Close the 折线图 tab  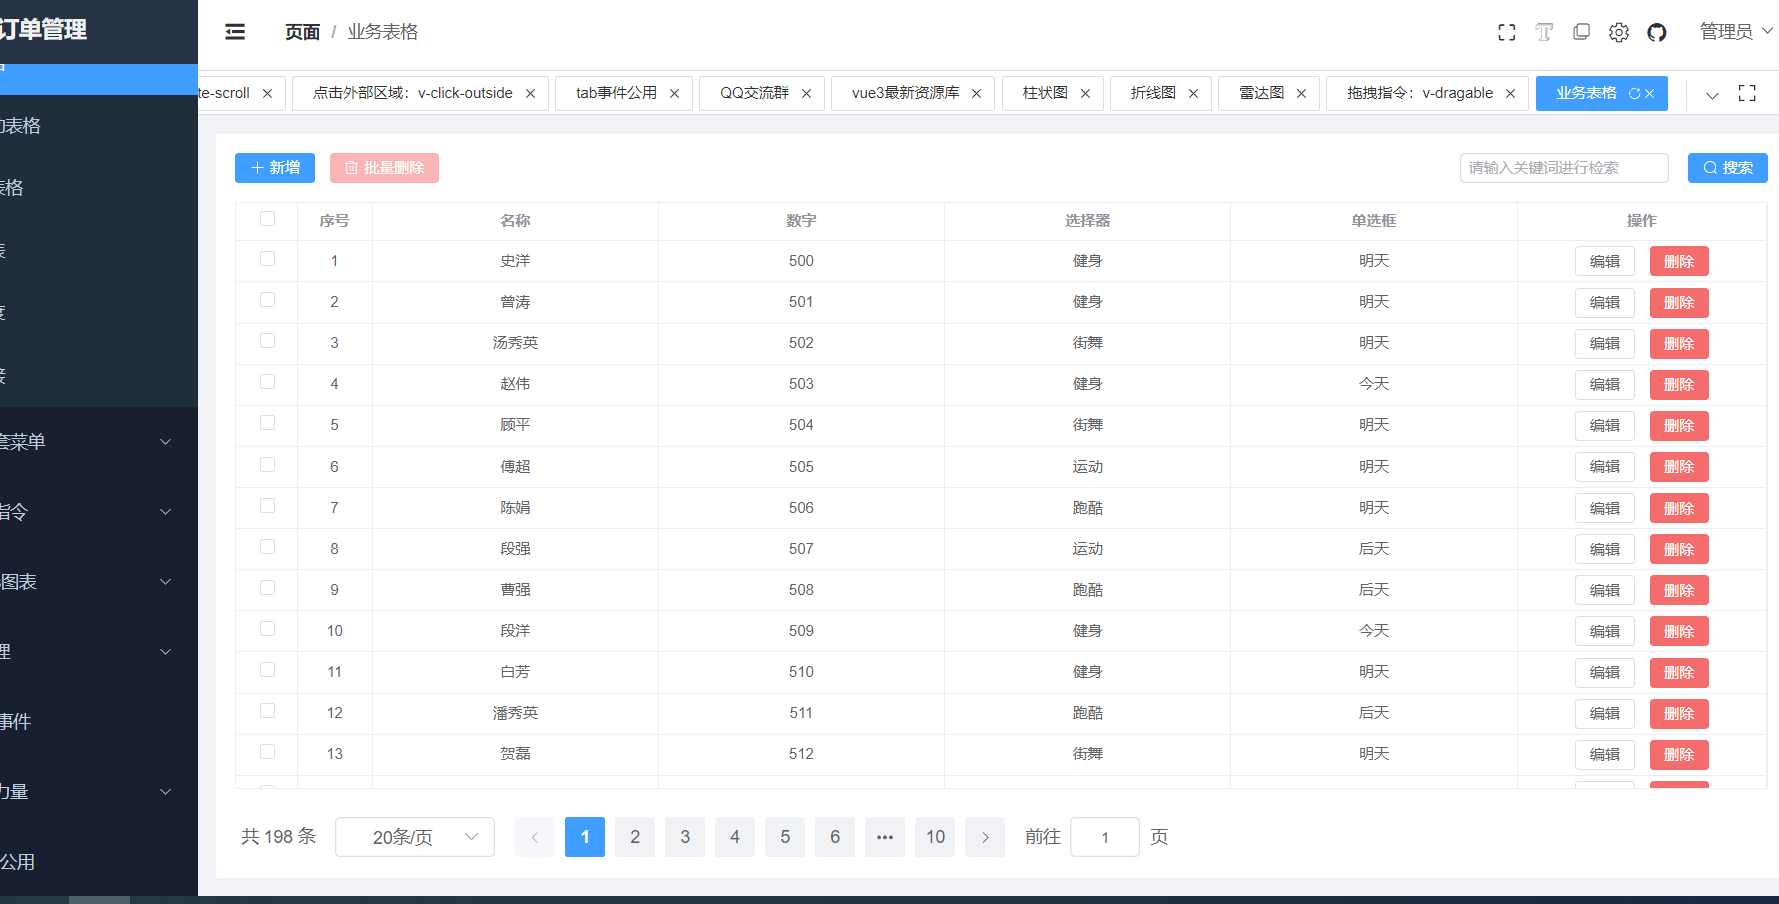pos(1193,93)
